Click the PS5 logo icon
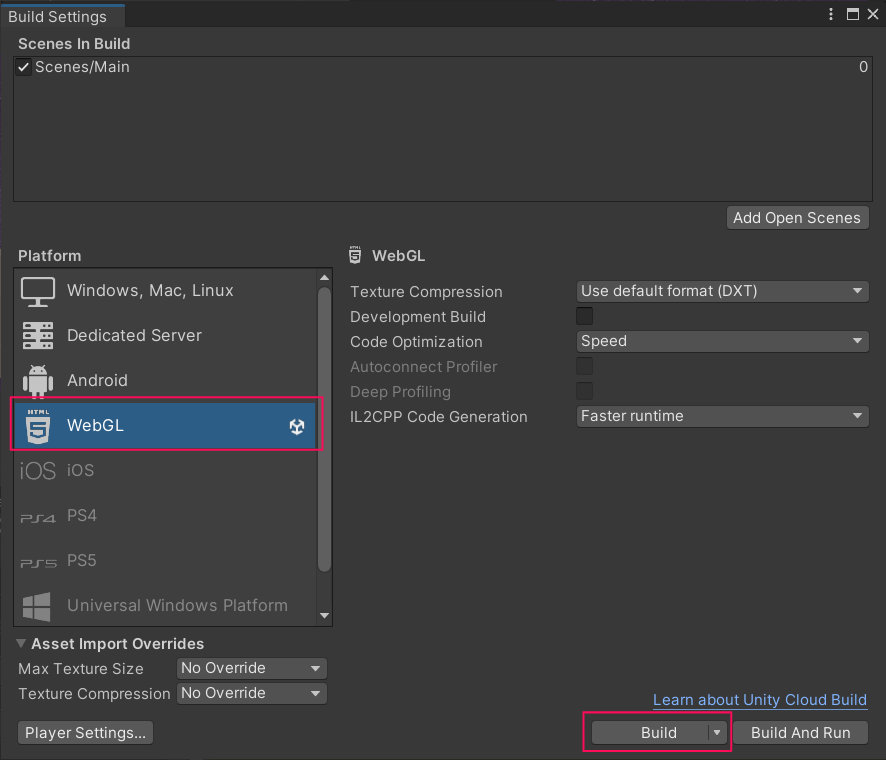The height and width of the screenshot is (760, 886). (38, 563)
